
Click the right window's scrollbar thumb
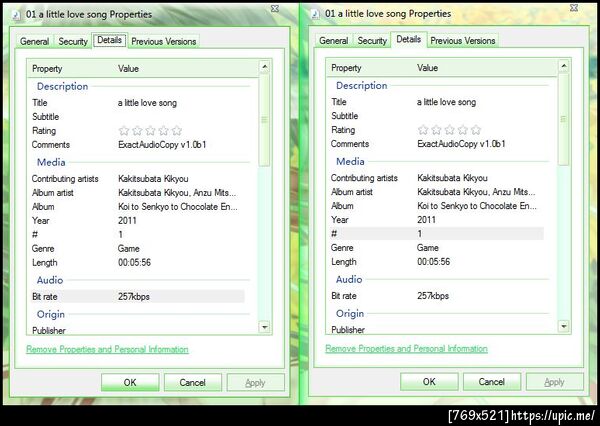564,119
